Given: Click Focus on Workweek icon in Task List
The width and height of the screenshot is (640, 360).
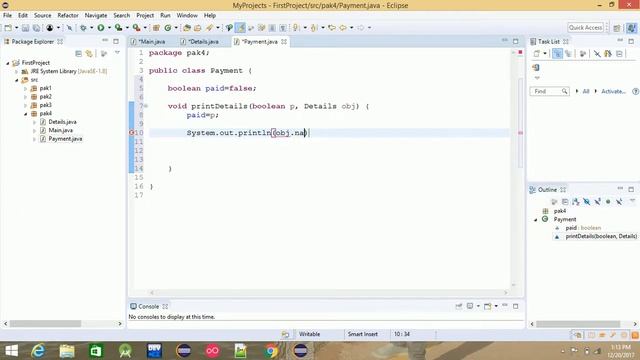Looking at the screenshot, I should [x=582, y=53].
